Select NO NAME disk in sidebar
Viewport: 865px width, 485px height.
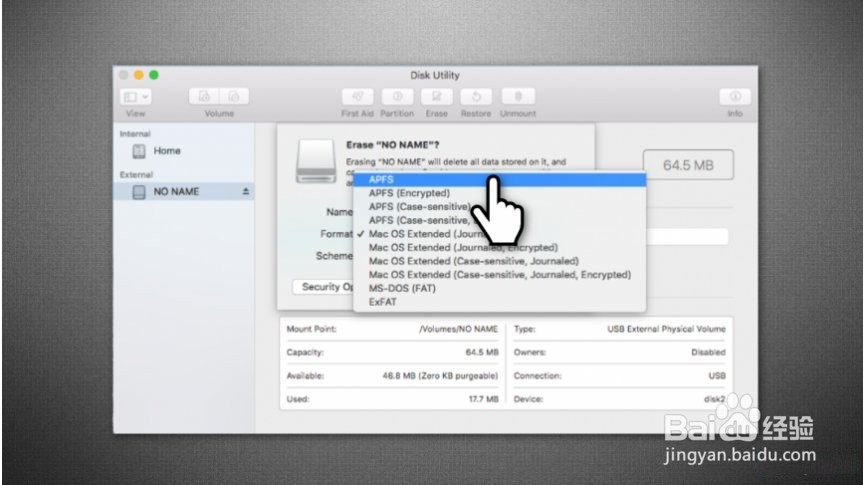pyautogui.click(x=184, y=191)
